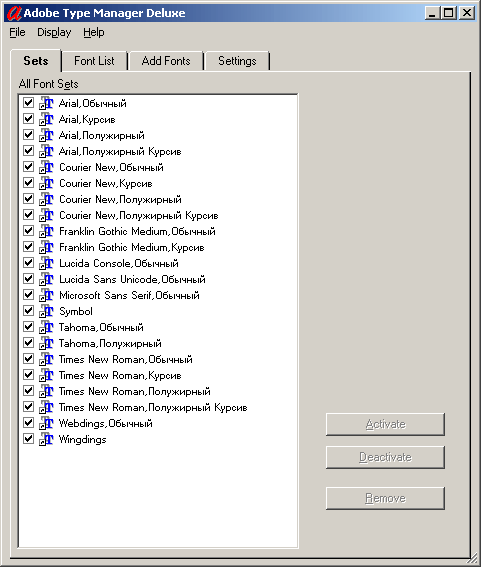Open the Display menu
Image resolution: width=481 pixels, height=567 pixels.
tap(54, 33)
